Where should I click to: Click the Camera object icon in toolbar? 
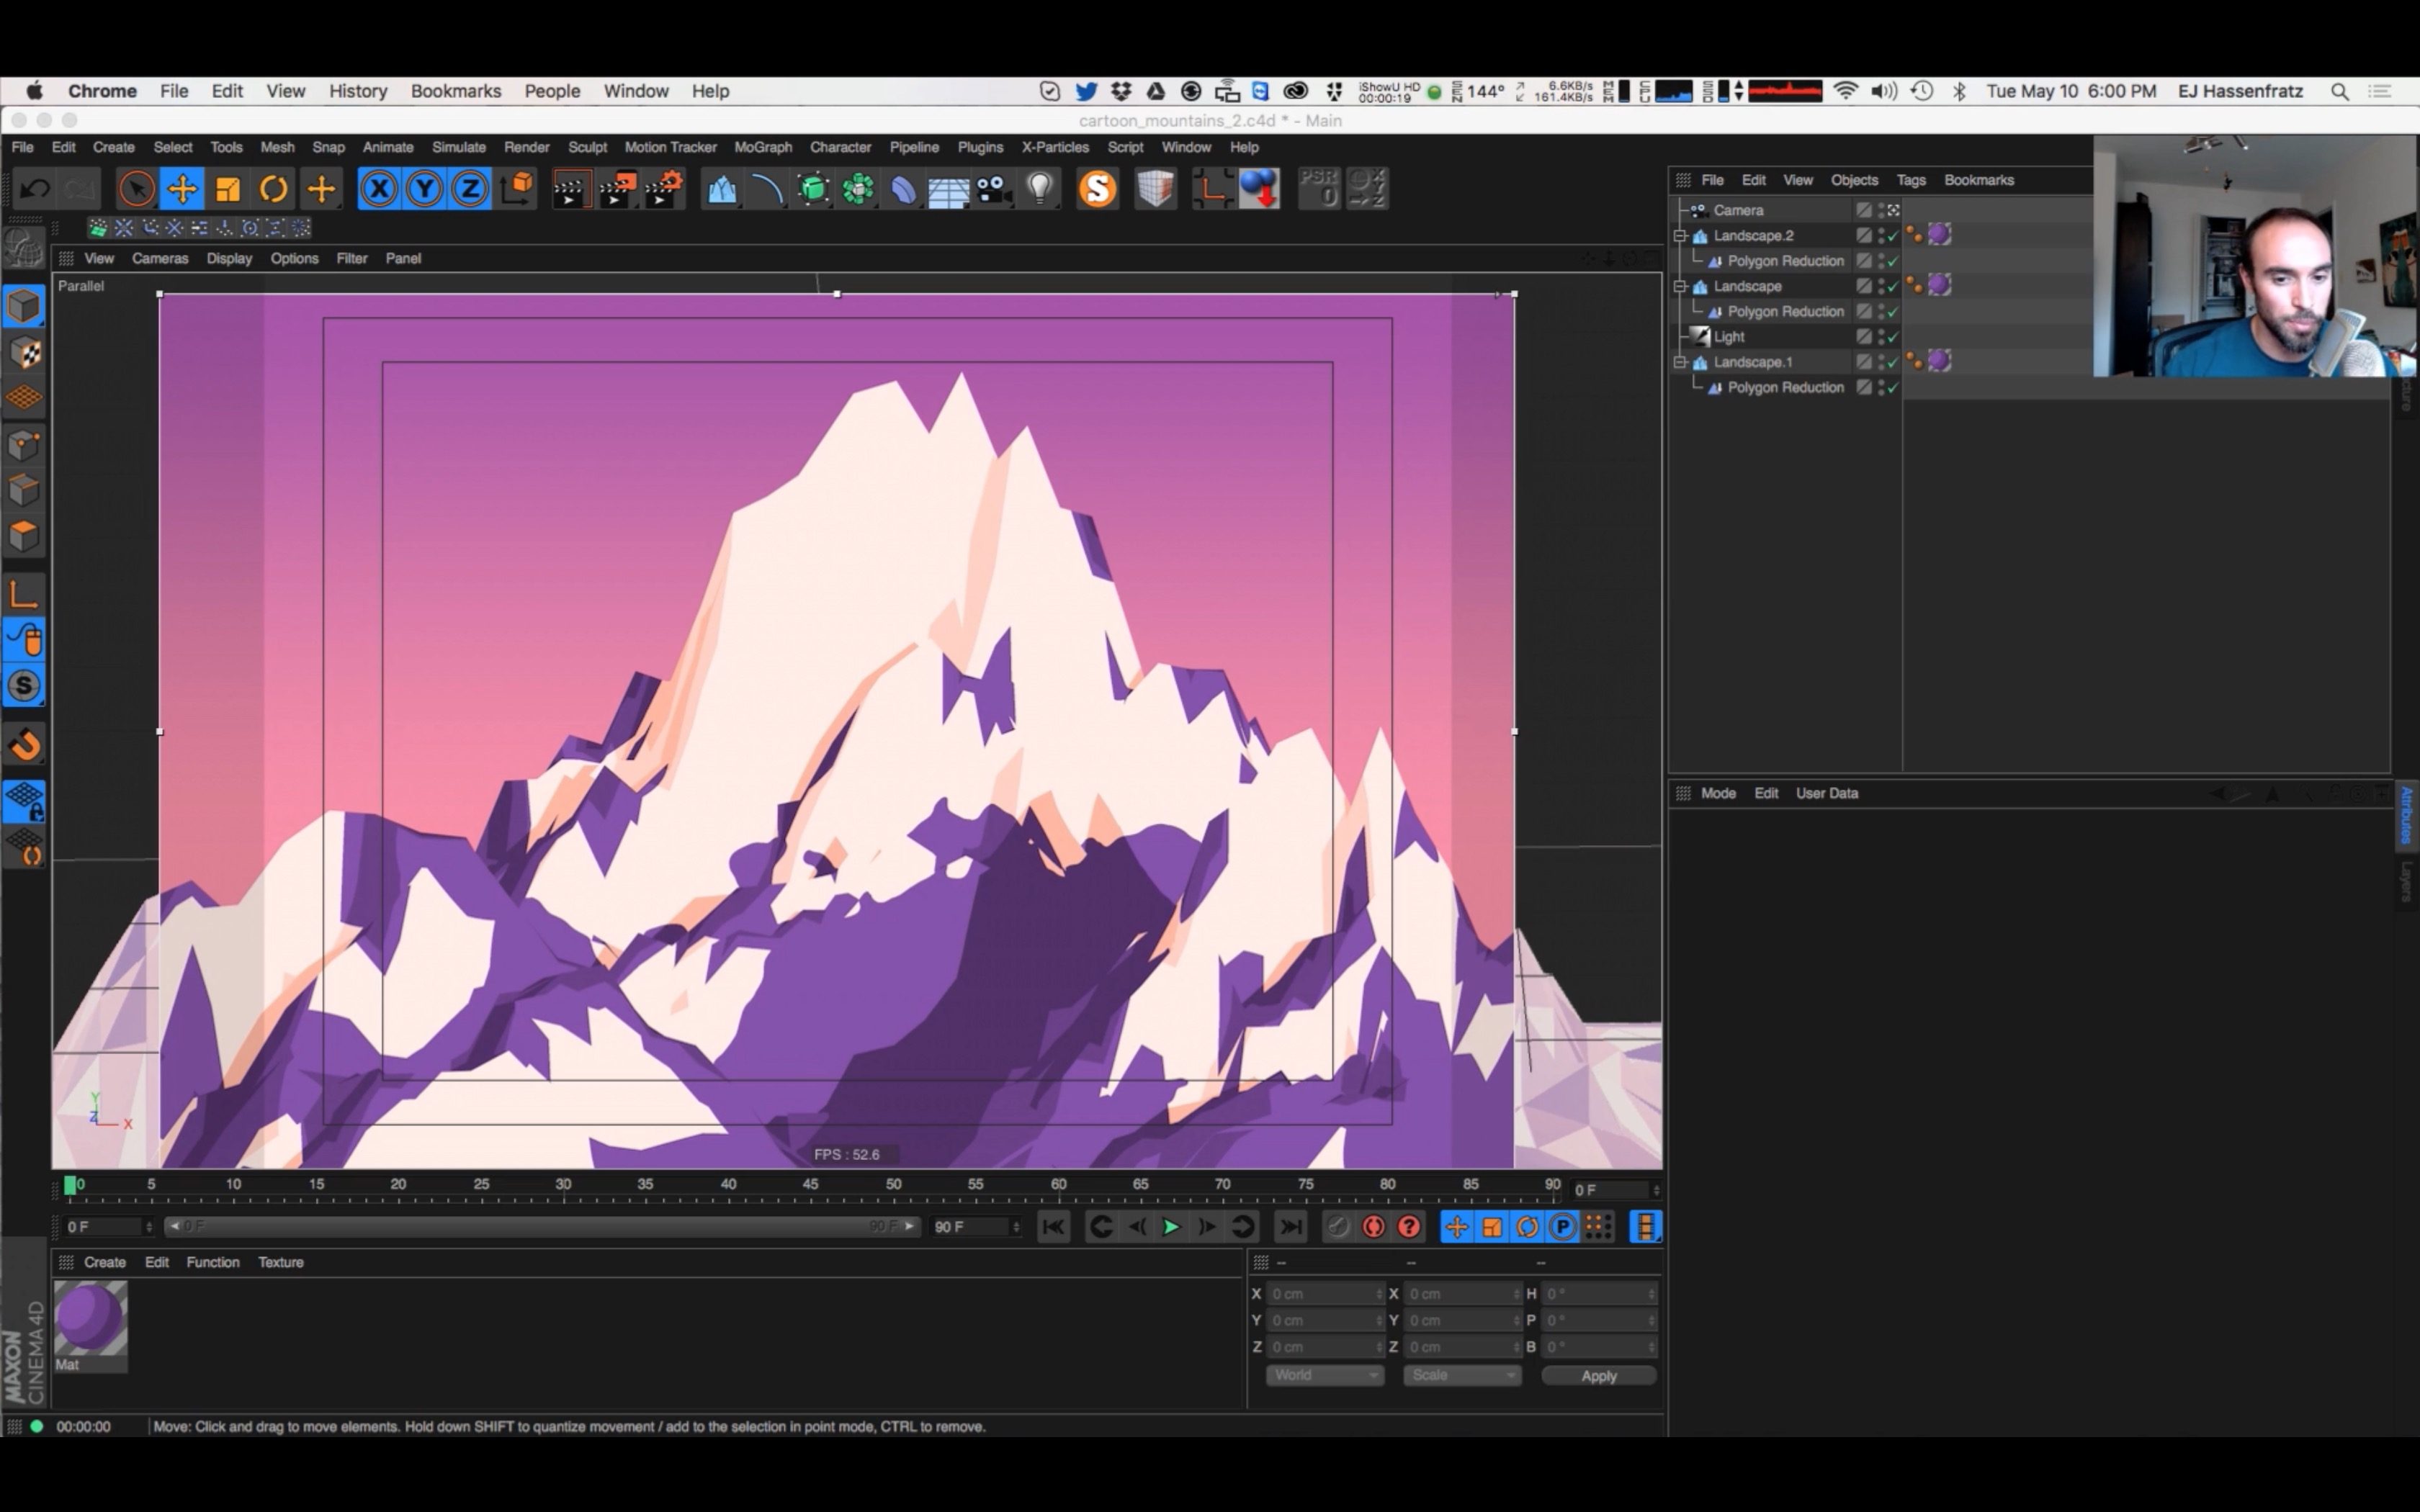(993, 189)
